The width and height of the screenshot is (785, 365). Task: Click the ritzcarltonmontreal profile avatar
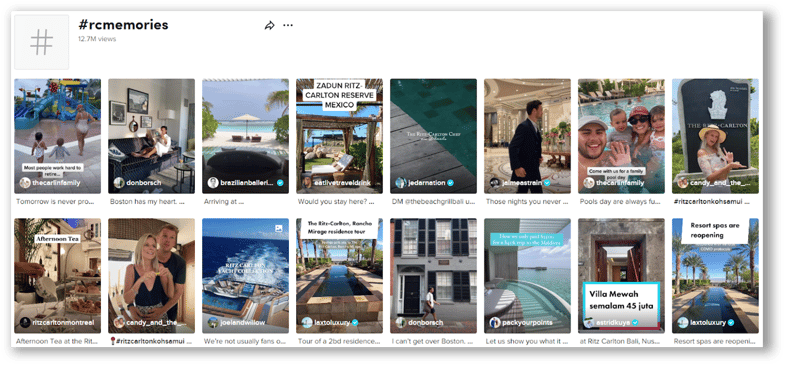pos(25,322)
